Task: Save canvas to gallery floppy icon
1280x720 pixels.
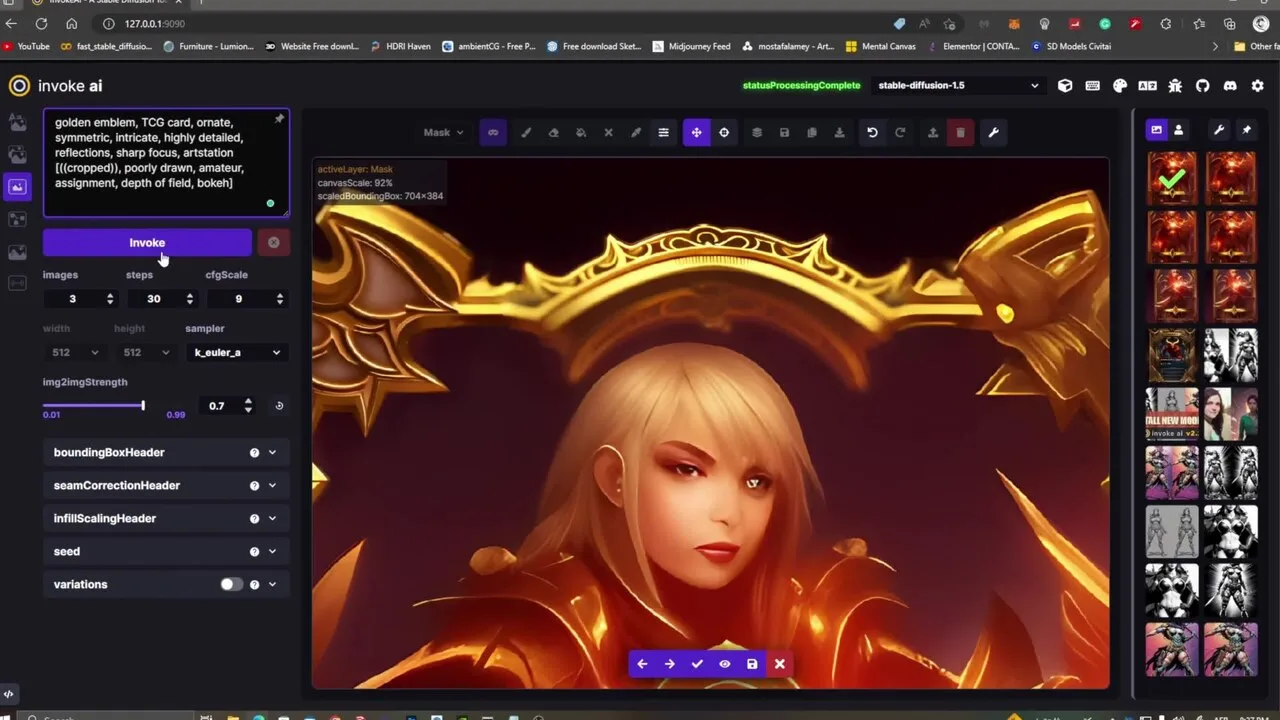Action: click(x=784, y=132)
